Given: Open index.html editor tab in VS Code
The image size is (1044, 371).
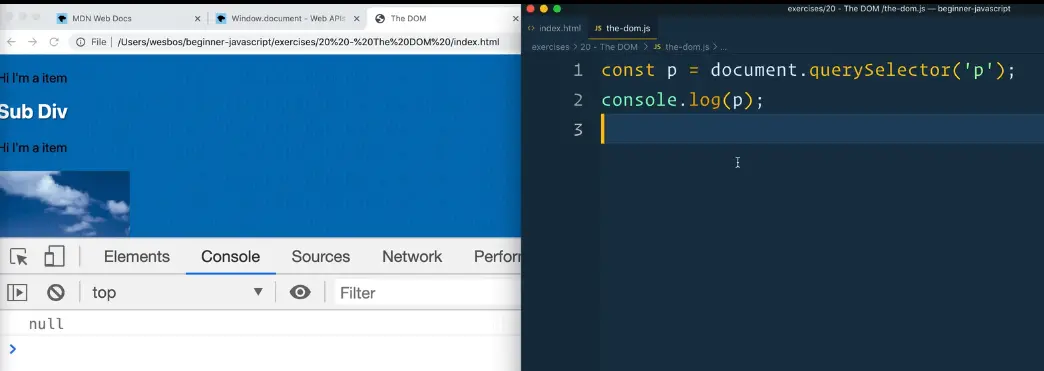Looking at the screenshot, I should [555, 28].
